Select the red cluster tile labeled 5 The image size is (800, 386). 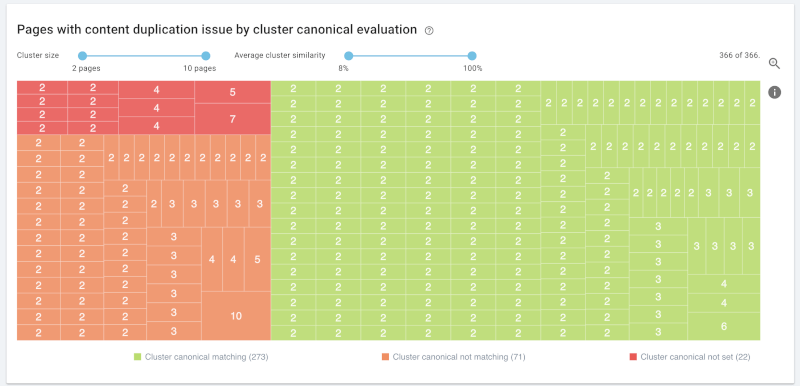(233, 92)
